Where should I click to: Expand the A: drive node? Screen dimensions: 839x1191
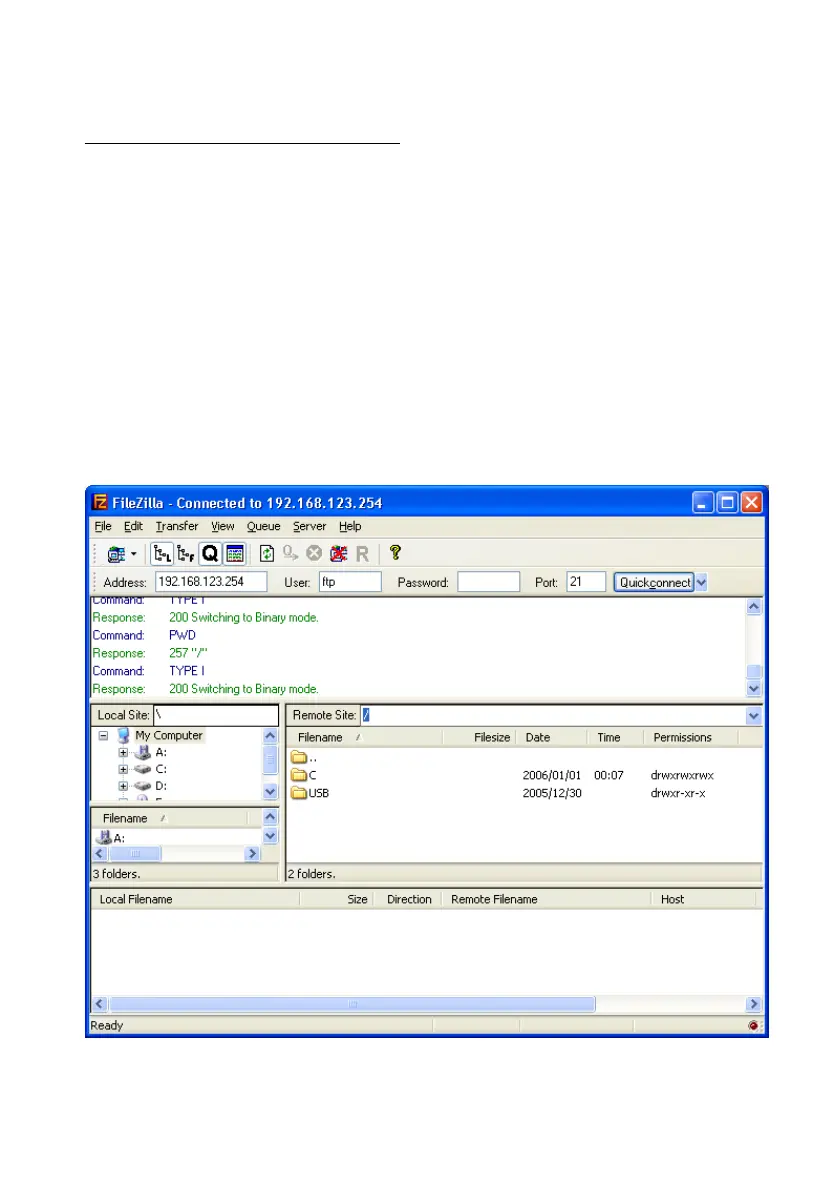pos(123,753)
